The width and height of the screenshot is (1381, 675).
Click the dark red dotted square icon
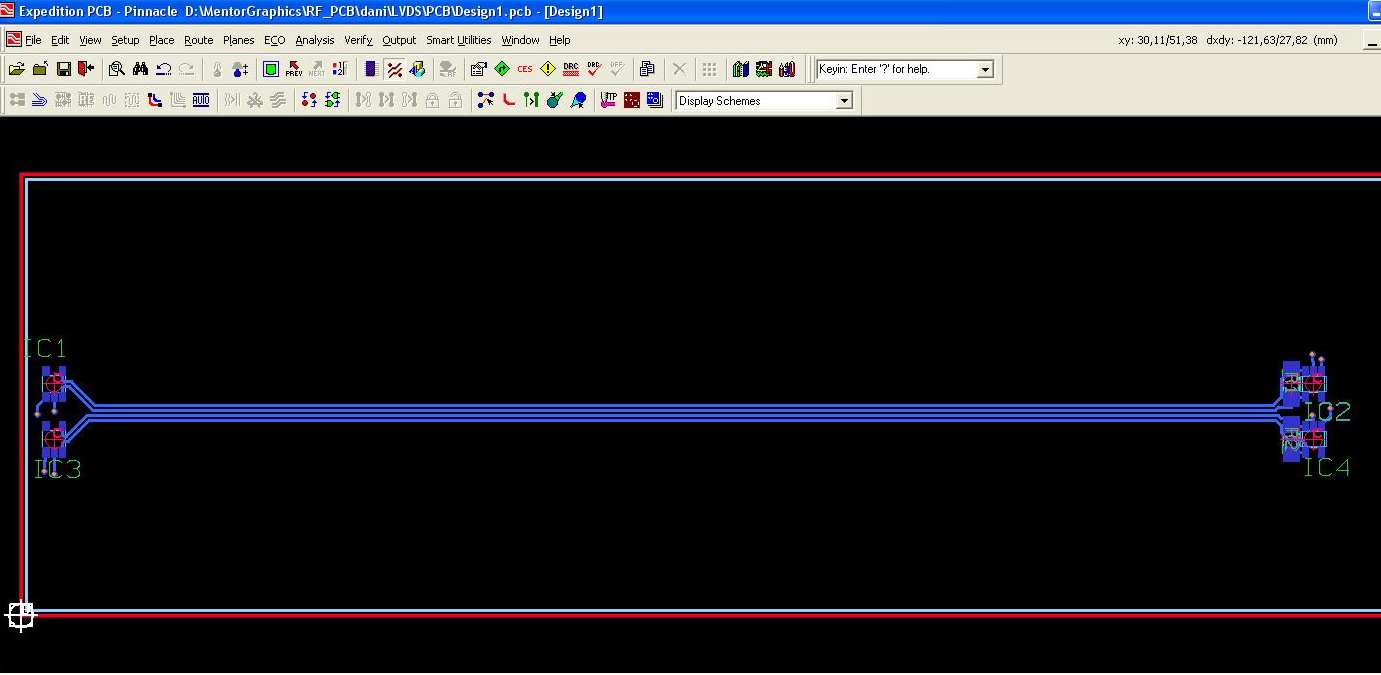[632, 100]
